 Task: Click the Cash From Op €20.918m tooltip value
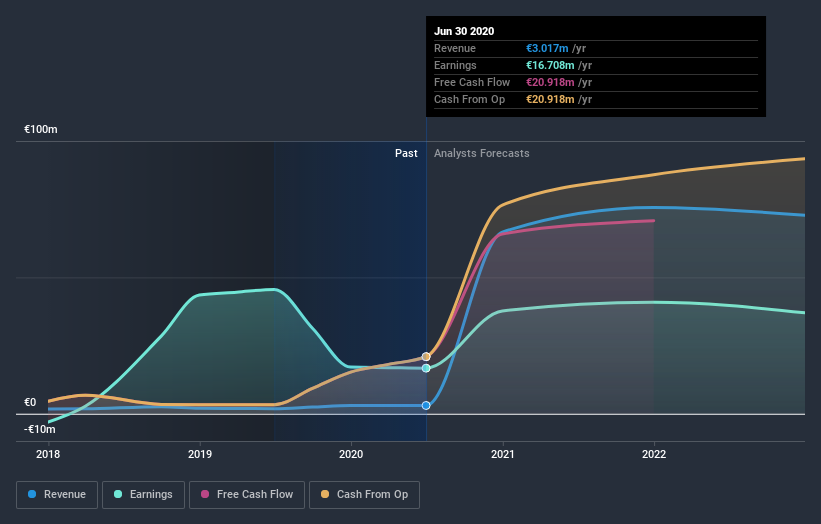tap(550, 99)
